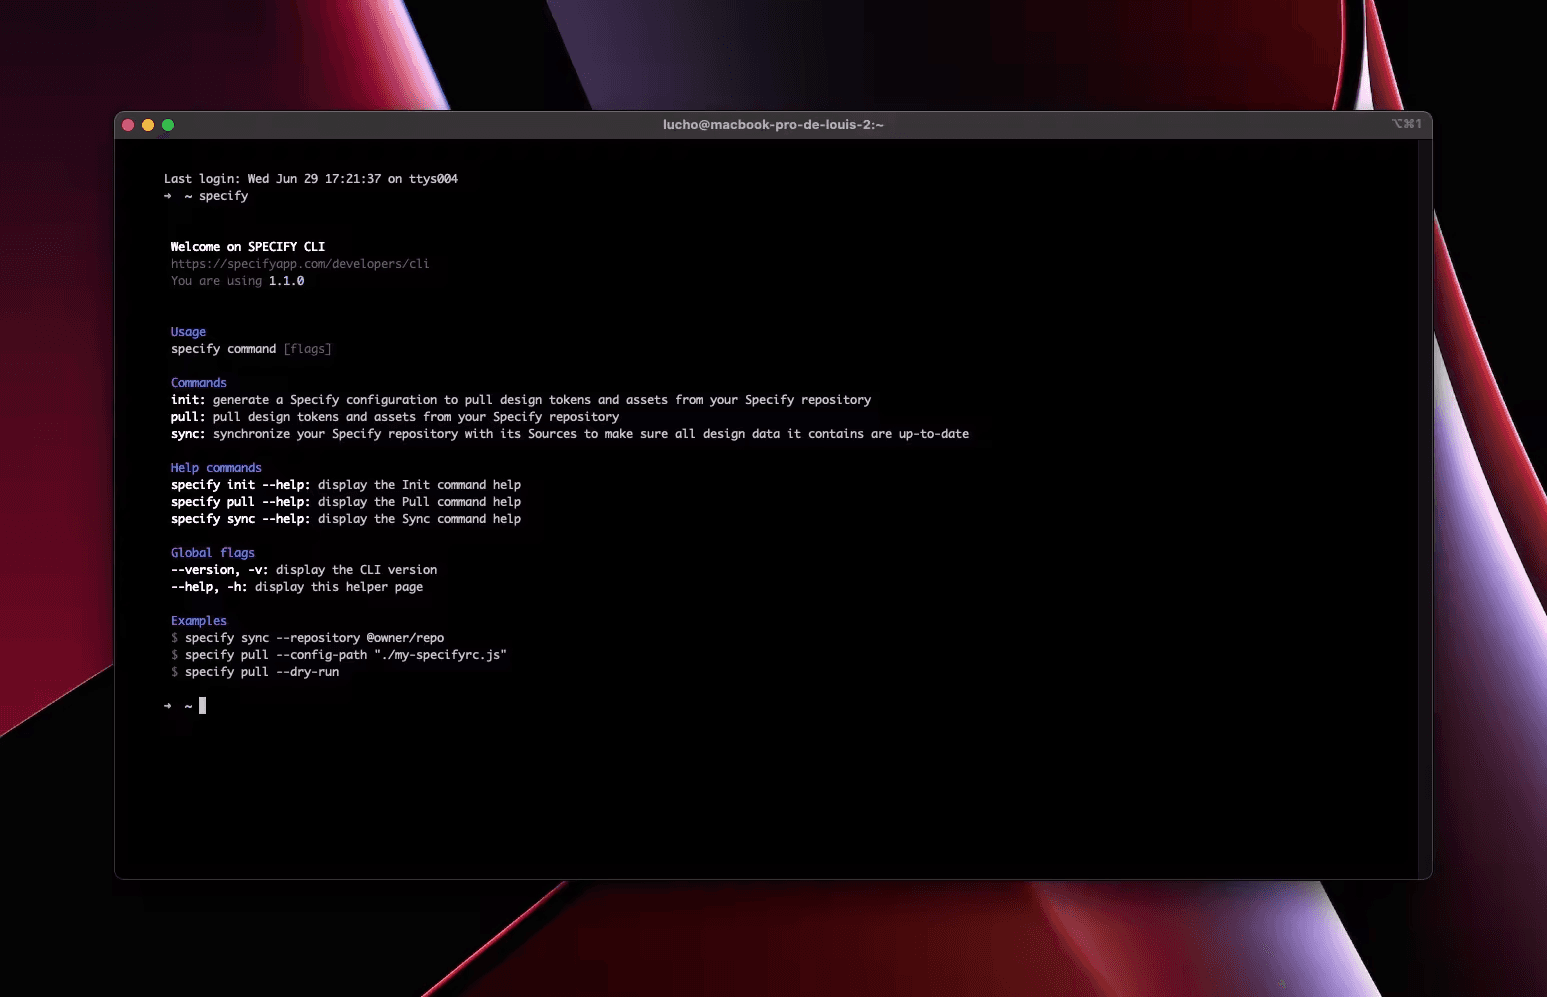Click example 'specify sync --repository @owner/repo'
This screenshot has width=1547, height=997.
(314, 638)
